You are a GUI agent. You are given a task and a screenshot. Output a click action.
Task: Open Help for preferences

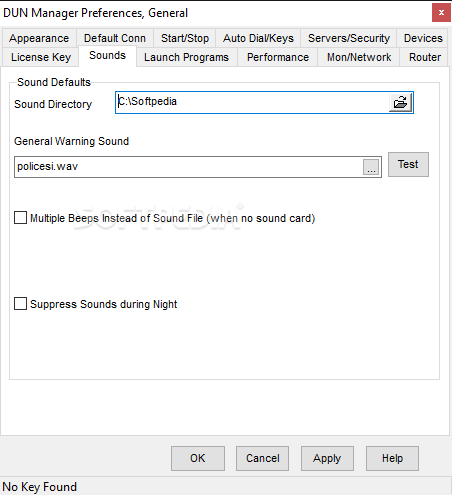pos(392,458)
